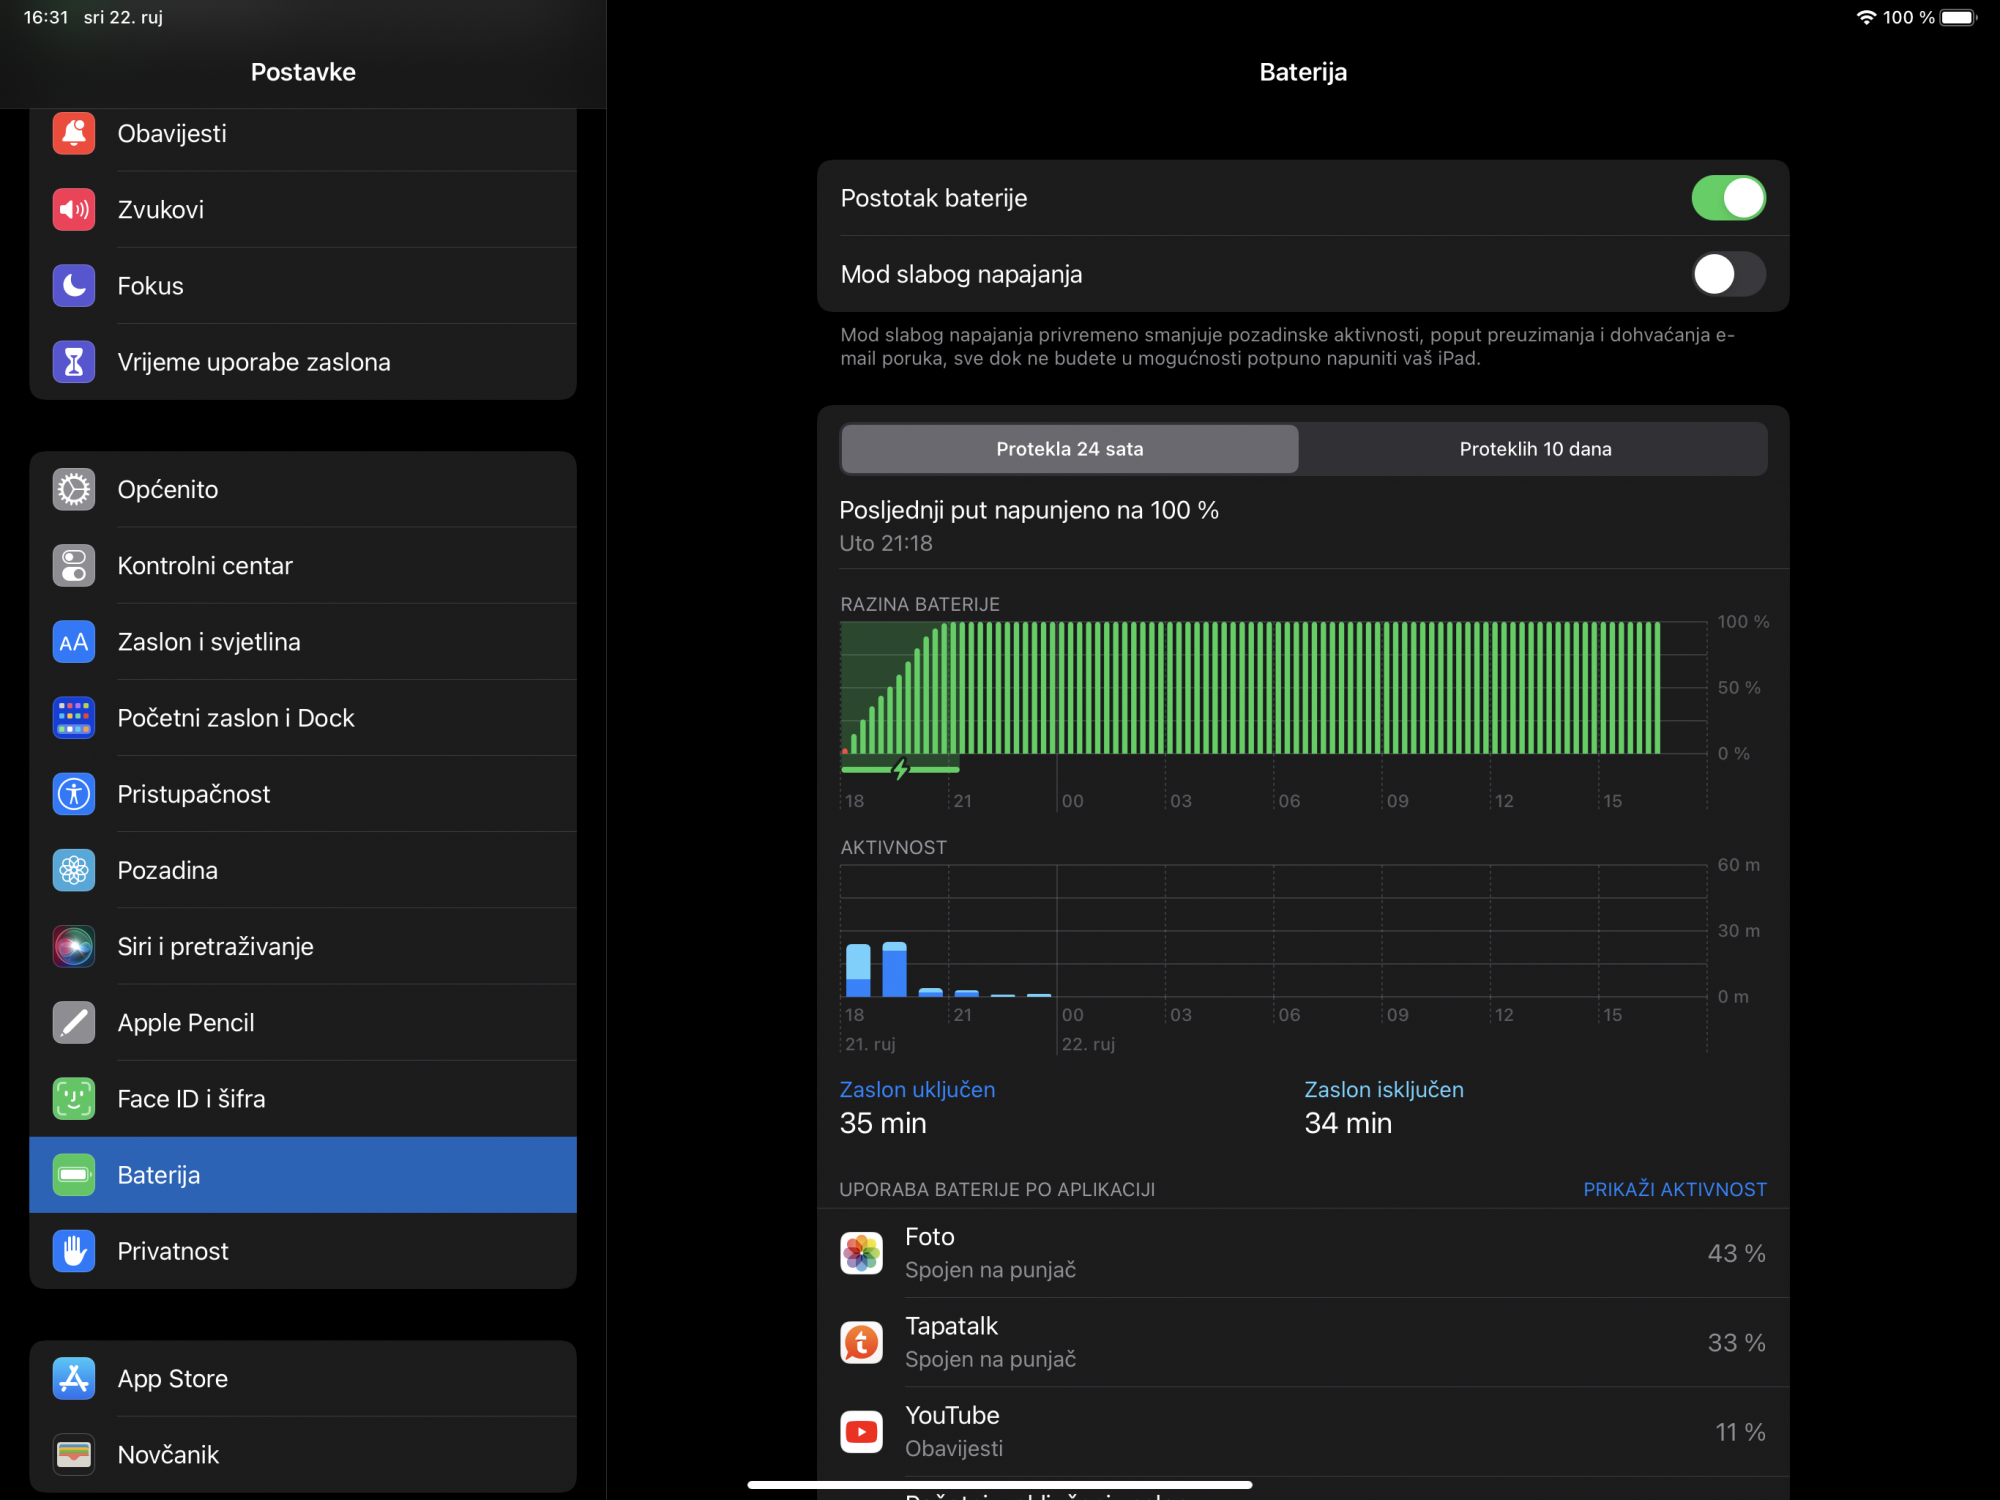
Task: Switch to Proteklih 10 dana tab
Action: pyautogui.click(x=1534, y=449)
